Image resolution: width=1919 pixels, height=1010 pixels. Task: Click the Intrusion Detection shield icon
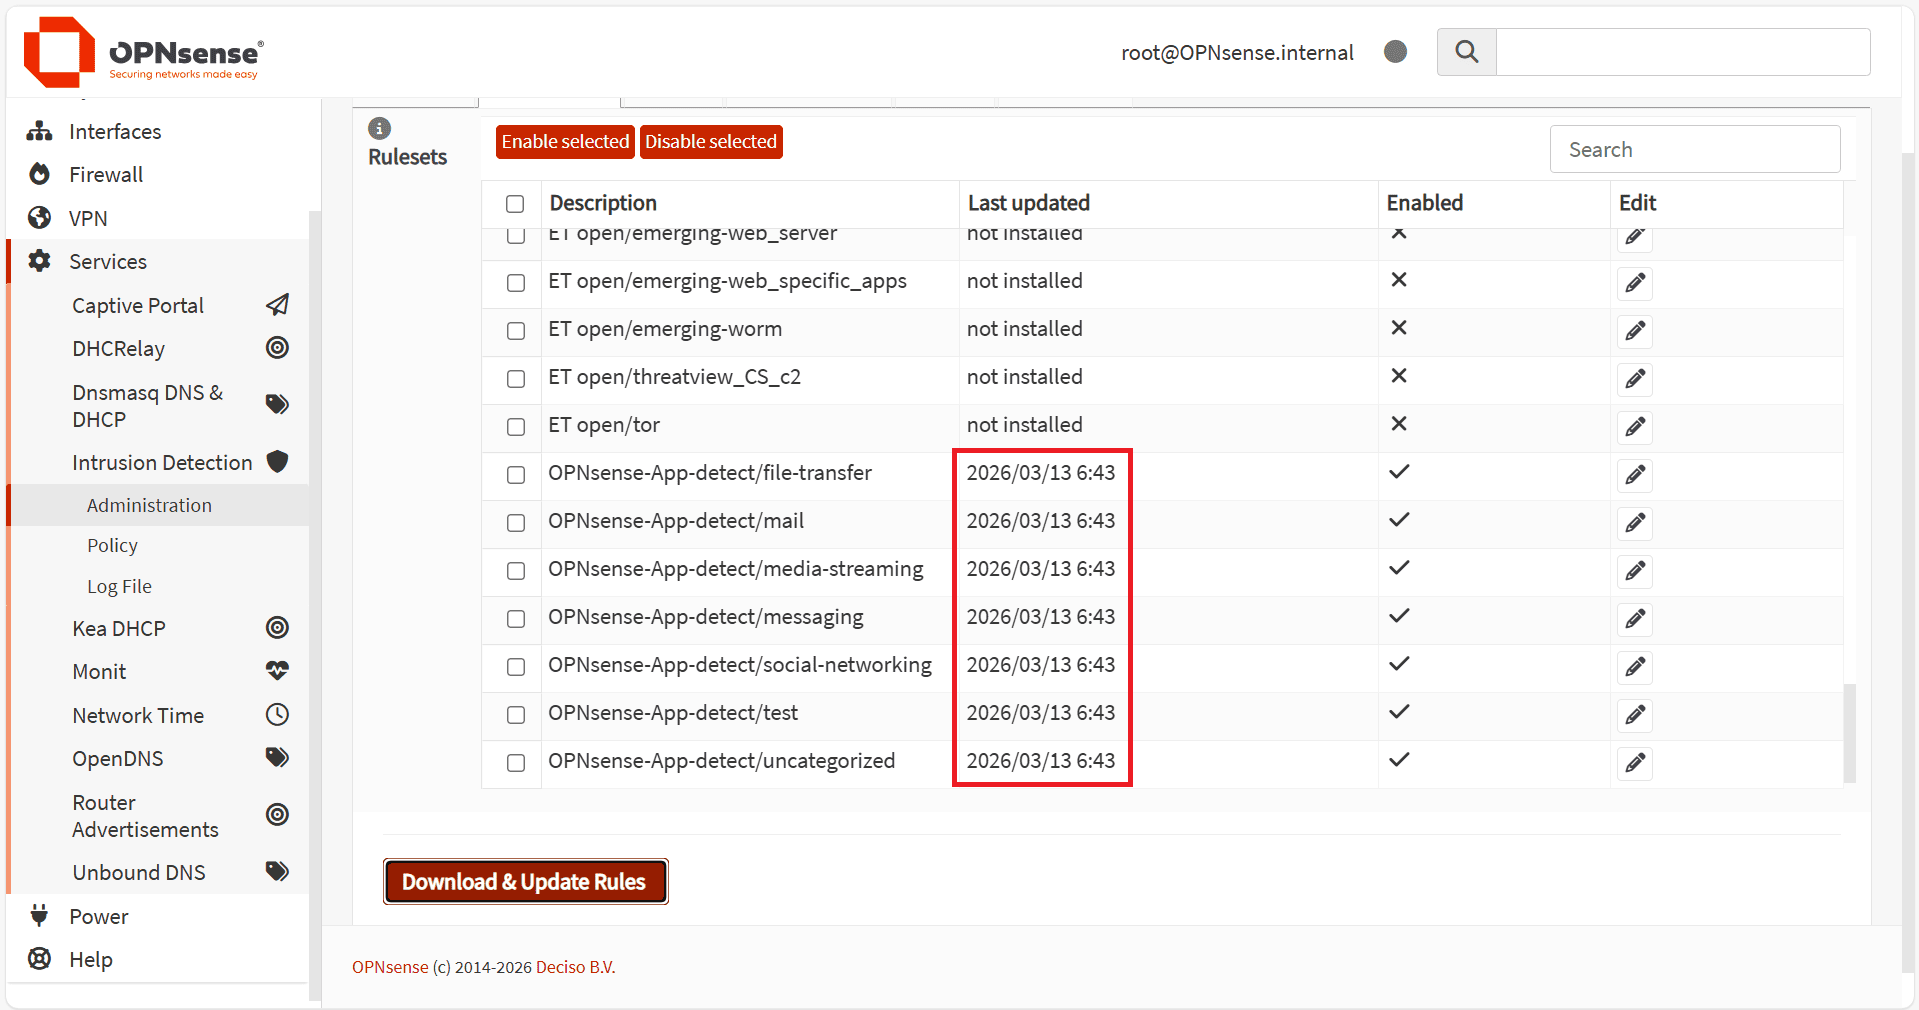point(277,462)
